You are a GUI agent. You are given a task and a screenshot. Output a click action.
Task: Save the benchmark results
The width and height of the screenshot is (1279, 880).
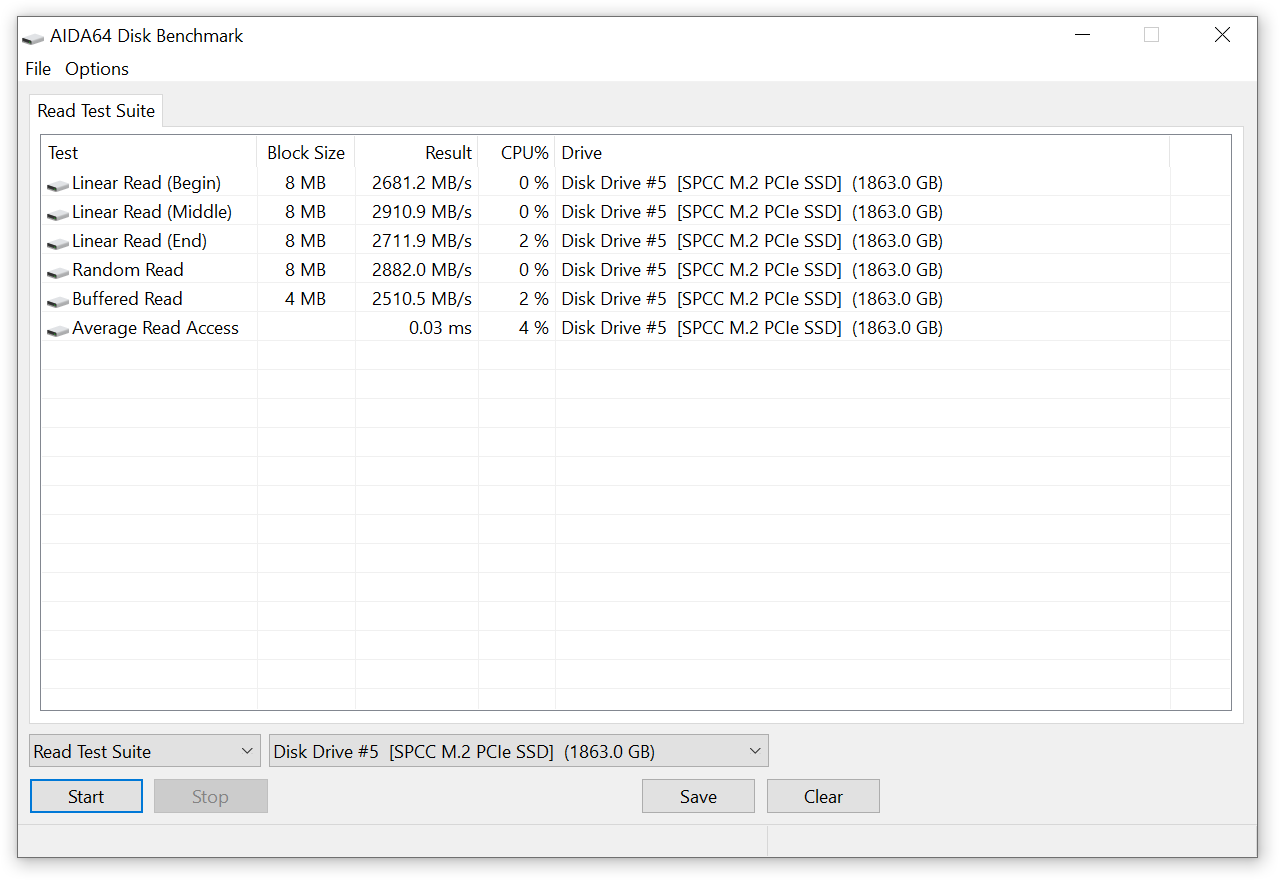coord(698,797)
